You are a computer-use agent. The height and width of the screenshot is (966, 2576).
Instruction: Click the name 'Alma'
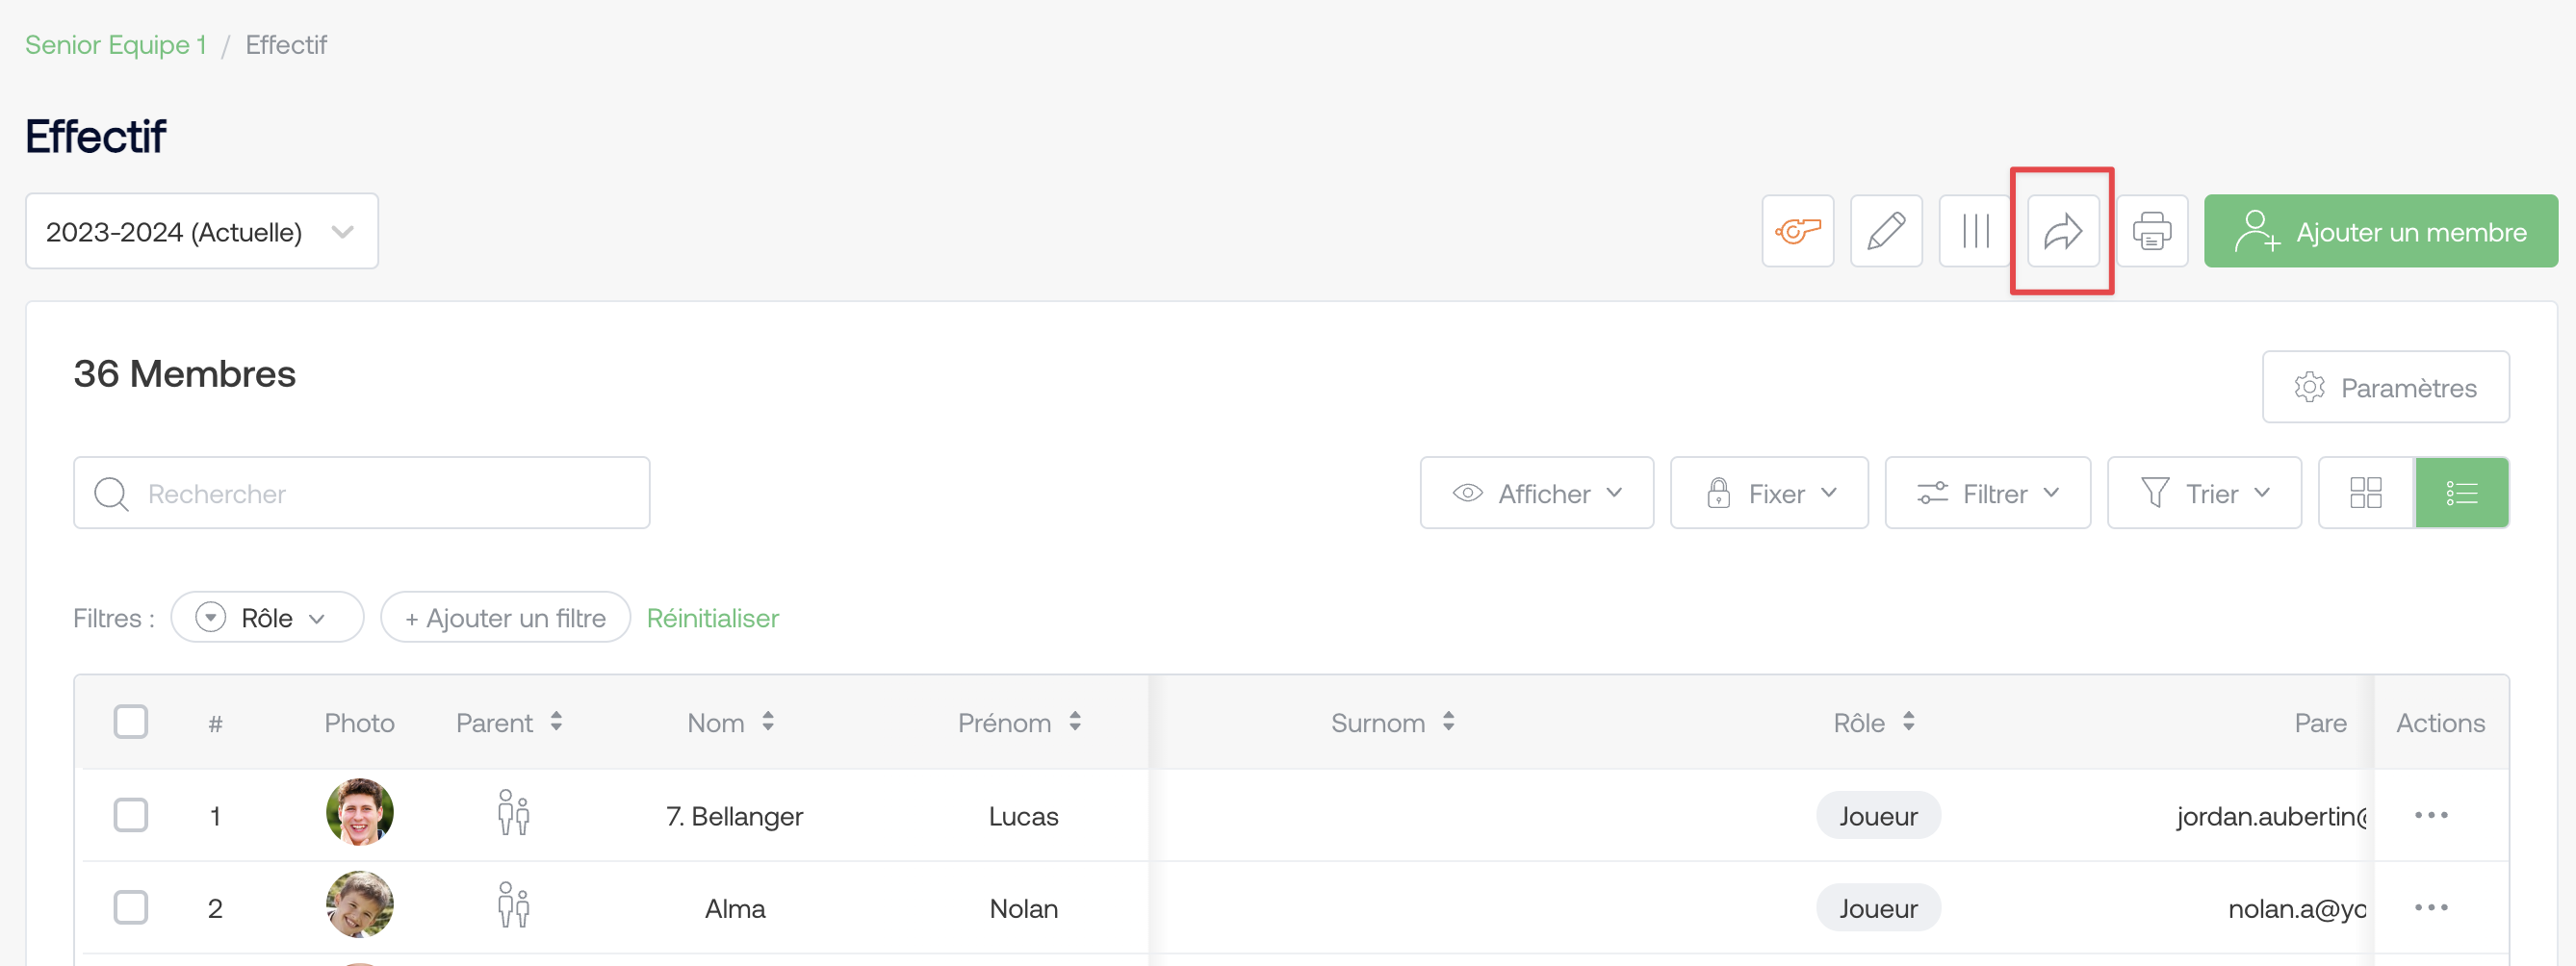point(735,908)
